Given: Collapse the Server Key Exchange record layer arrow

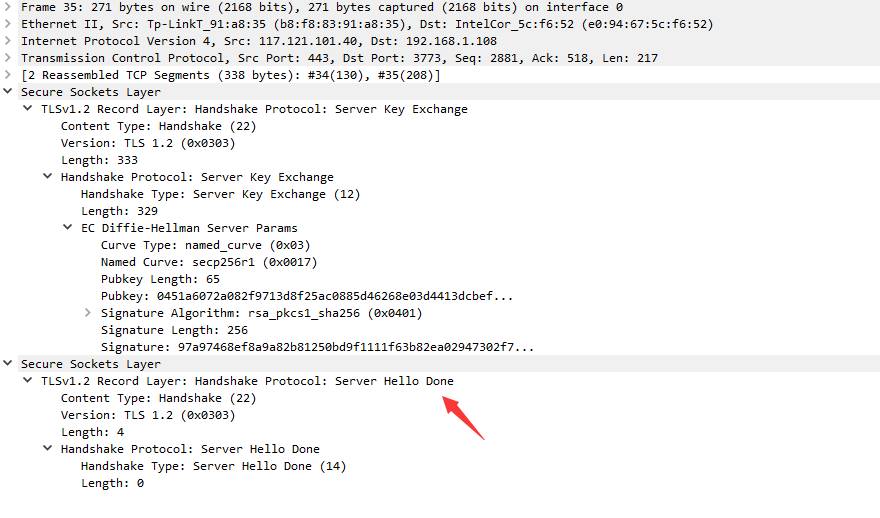Looking at the screenshot, I should 28,109.
